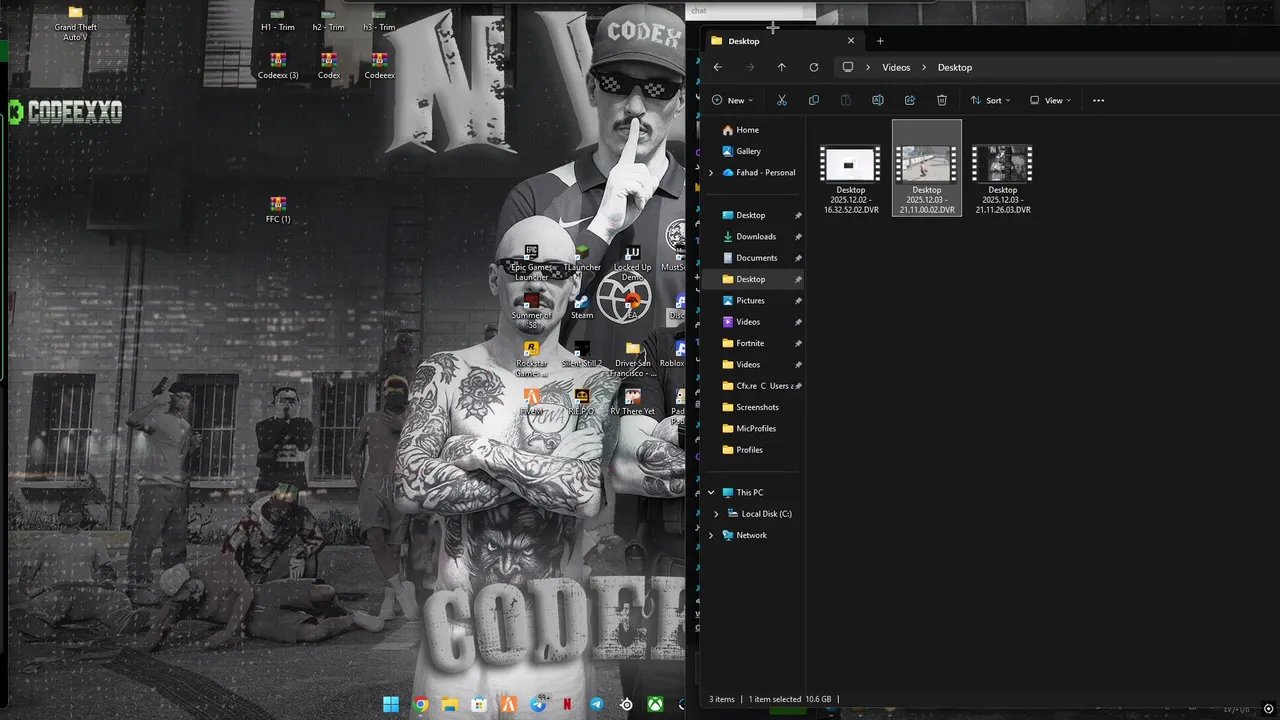Select the Locked Up Demo shortcut

click(632, 263)
